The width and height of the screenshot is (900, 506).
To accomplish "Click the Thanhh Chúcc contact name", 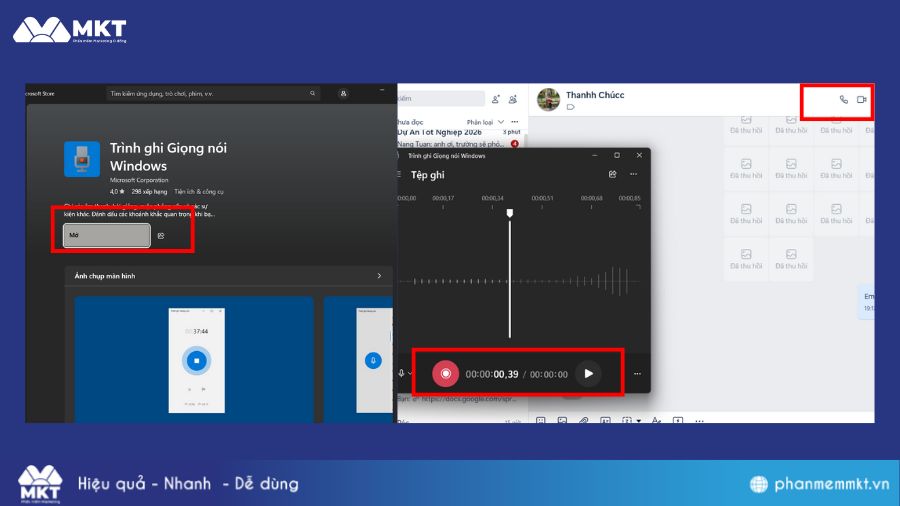I will (x=595, y=95).
